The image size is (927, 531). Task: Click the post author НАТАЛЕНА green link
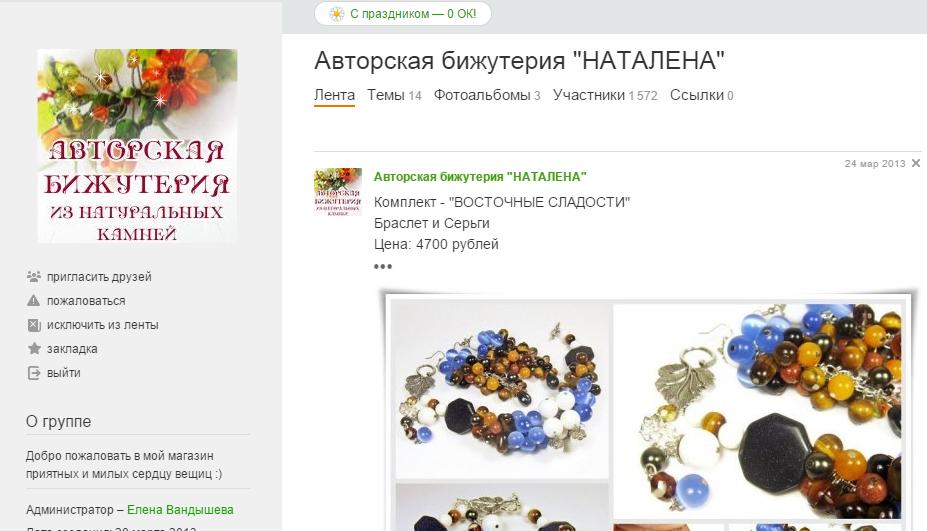(x=480, y=176)
